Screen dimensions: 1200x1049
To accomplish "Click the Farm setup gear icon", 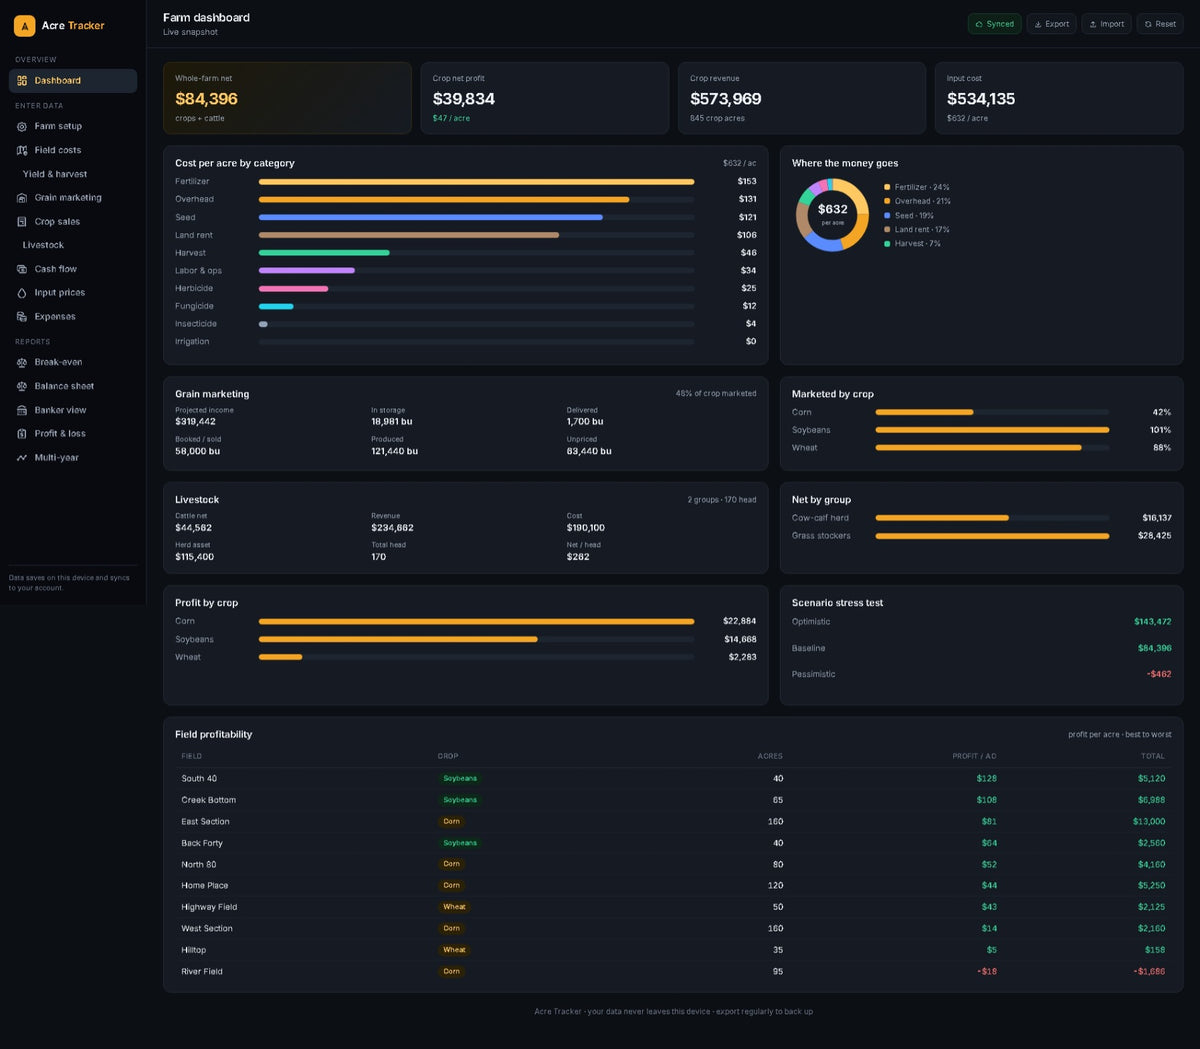I will pos(22,127).
